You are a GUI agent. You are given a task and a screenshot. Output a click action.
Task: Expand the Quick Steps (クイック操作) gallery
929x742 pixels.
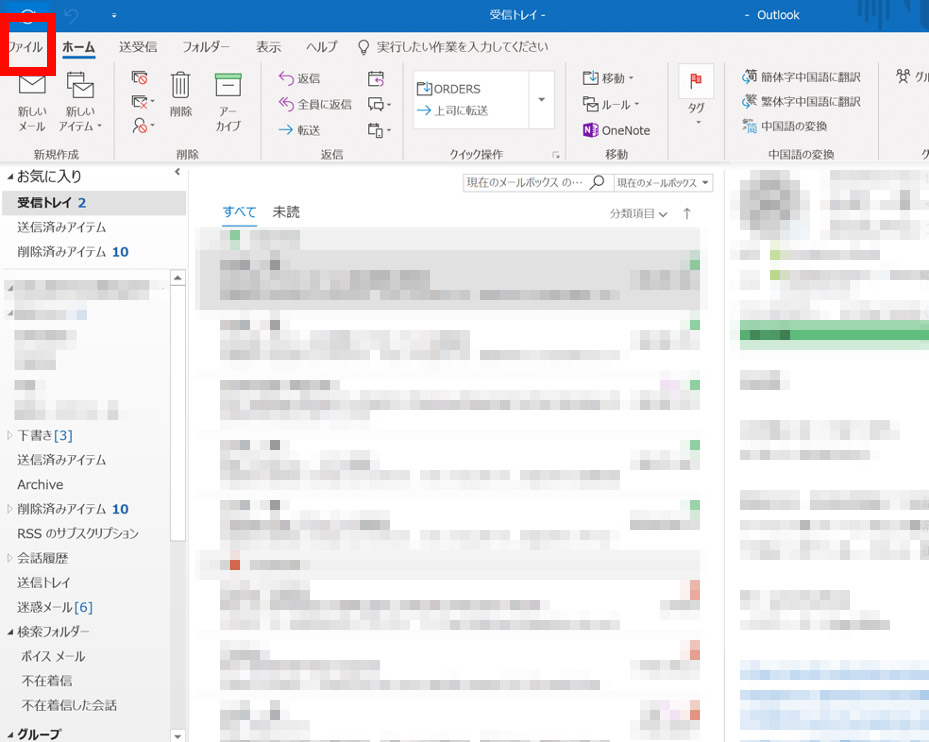coord(541,99)
